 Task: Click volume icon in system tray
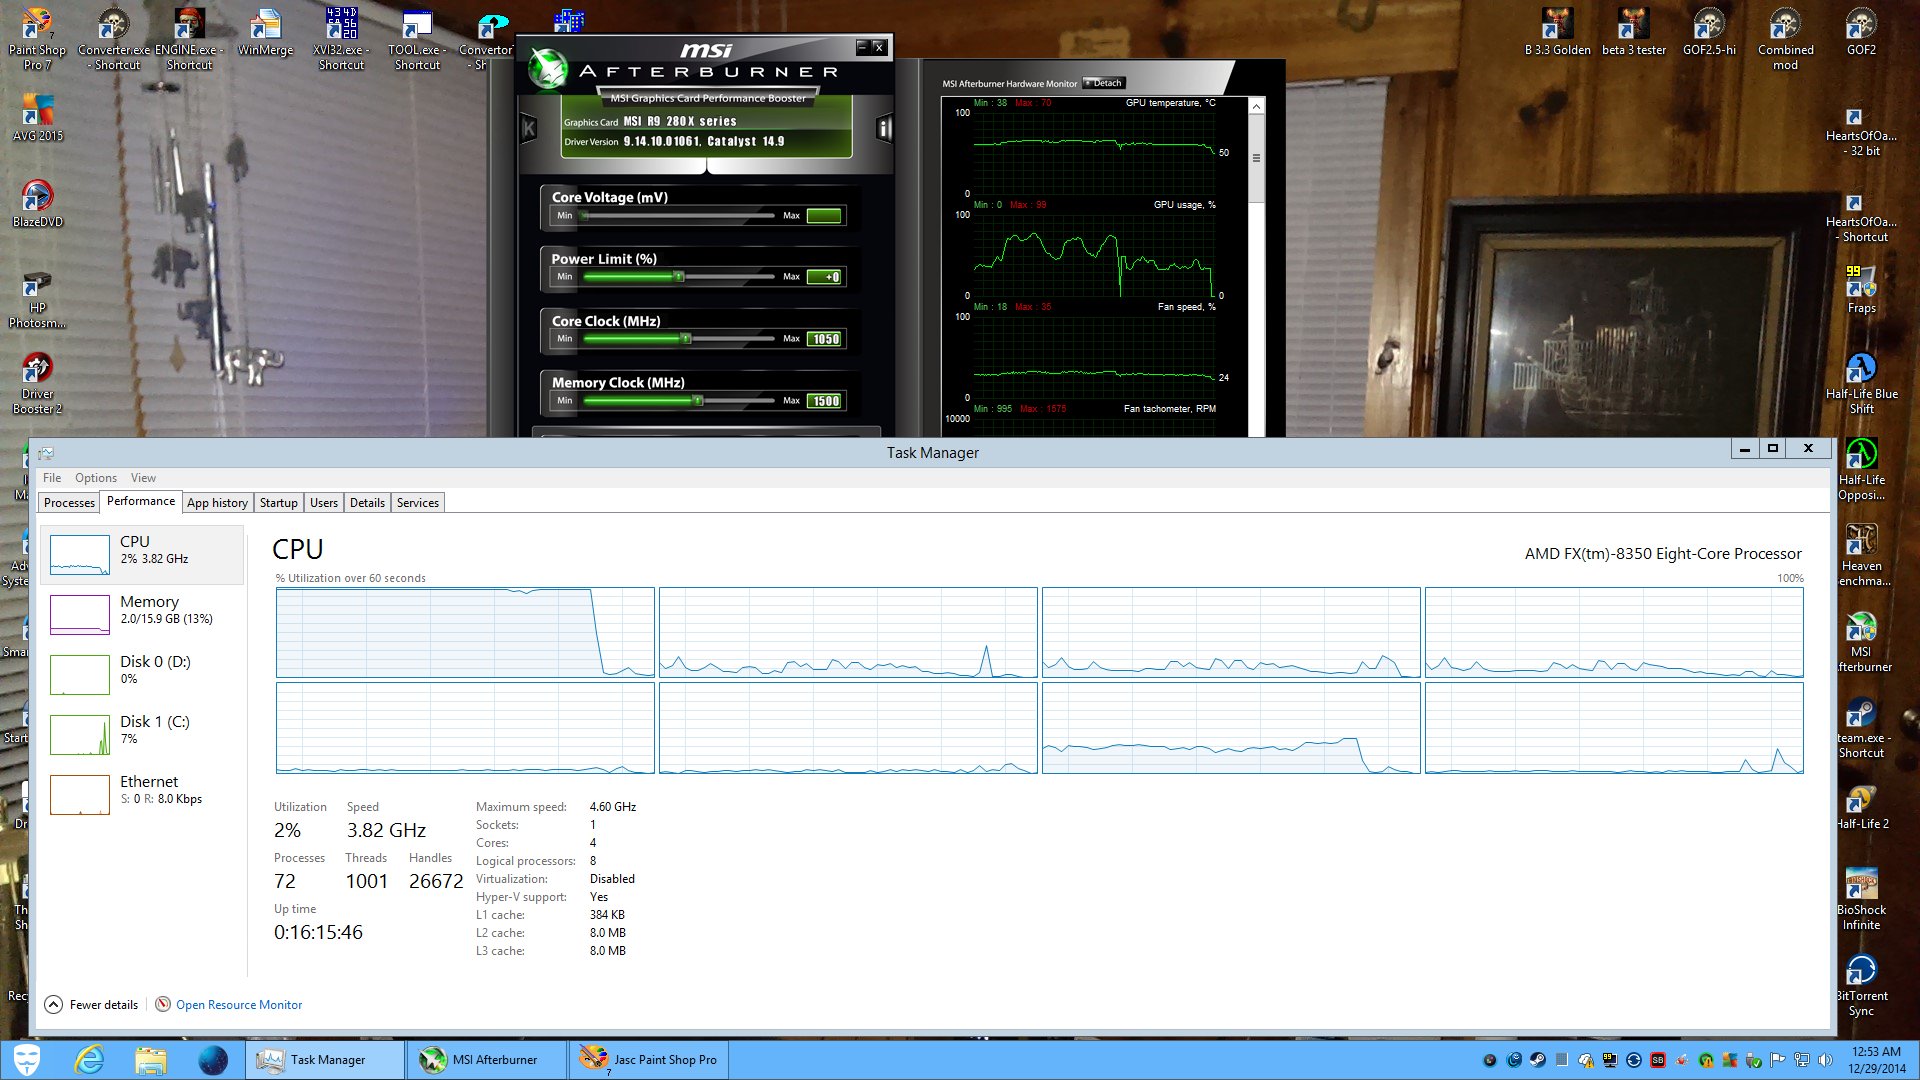[x=1825, y=1060]
